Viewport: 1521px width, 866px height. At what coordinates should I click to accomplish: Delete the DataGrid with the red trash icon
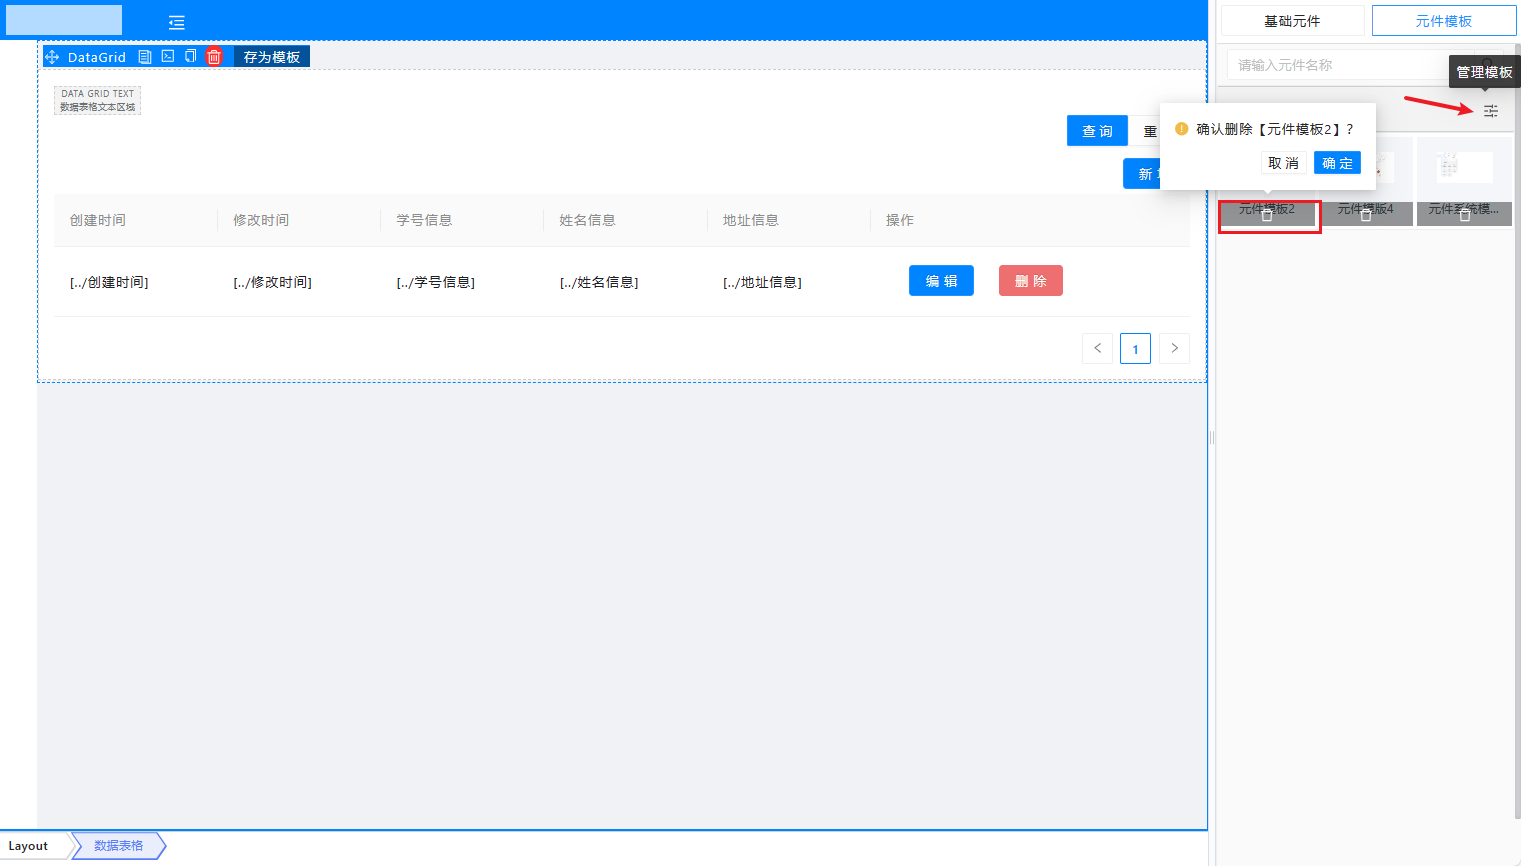coord(214,57)
